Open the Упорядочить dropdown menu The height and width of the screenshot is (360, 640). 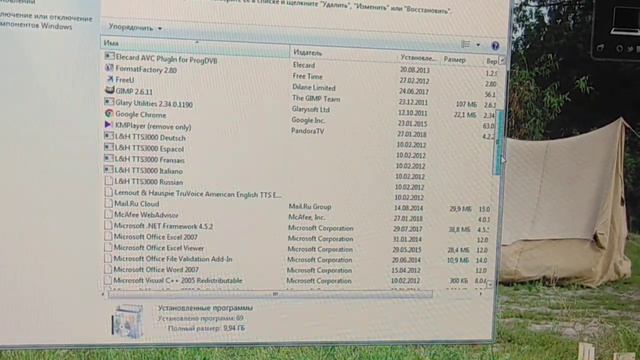pos(135,28)
